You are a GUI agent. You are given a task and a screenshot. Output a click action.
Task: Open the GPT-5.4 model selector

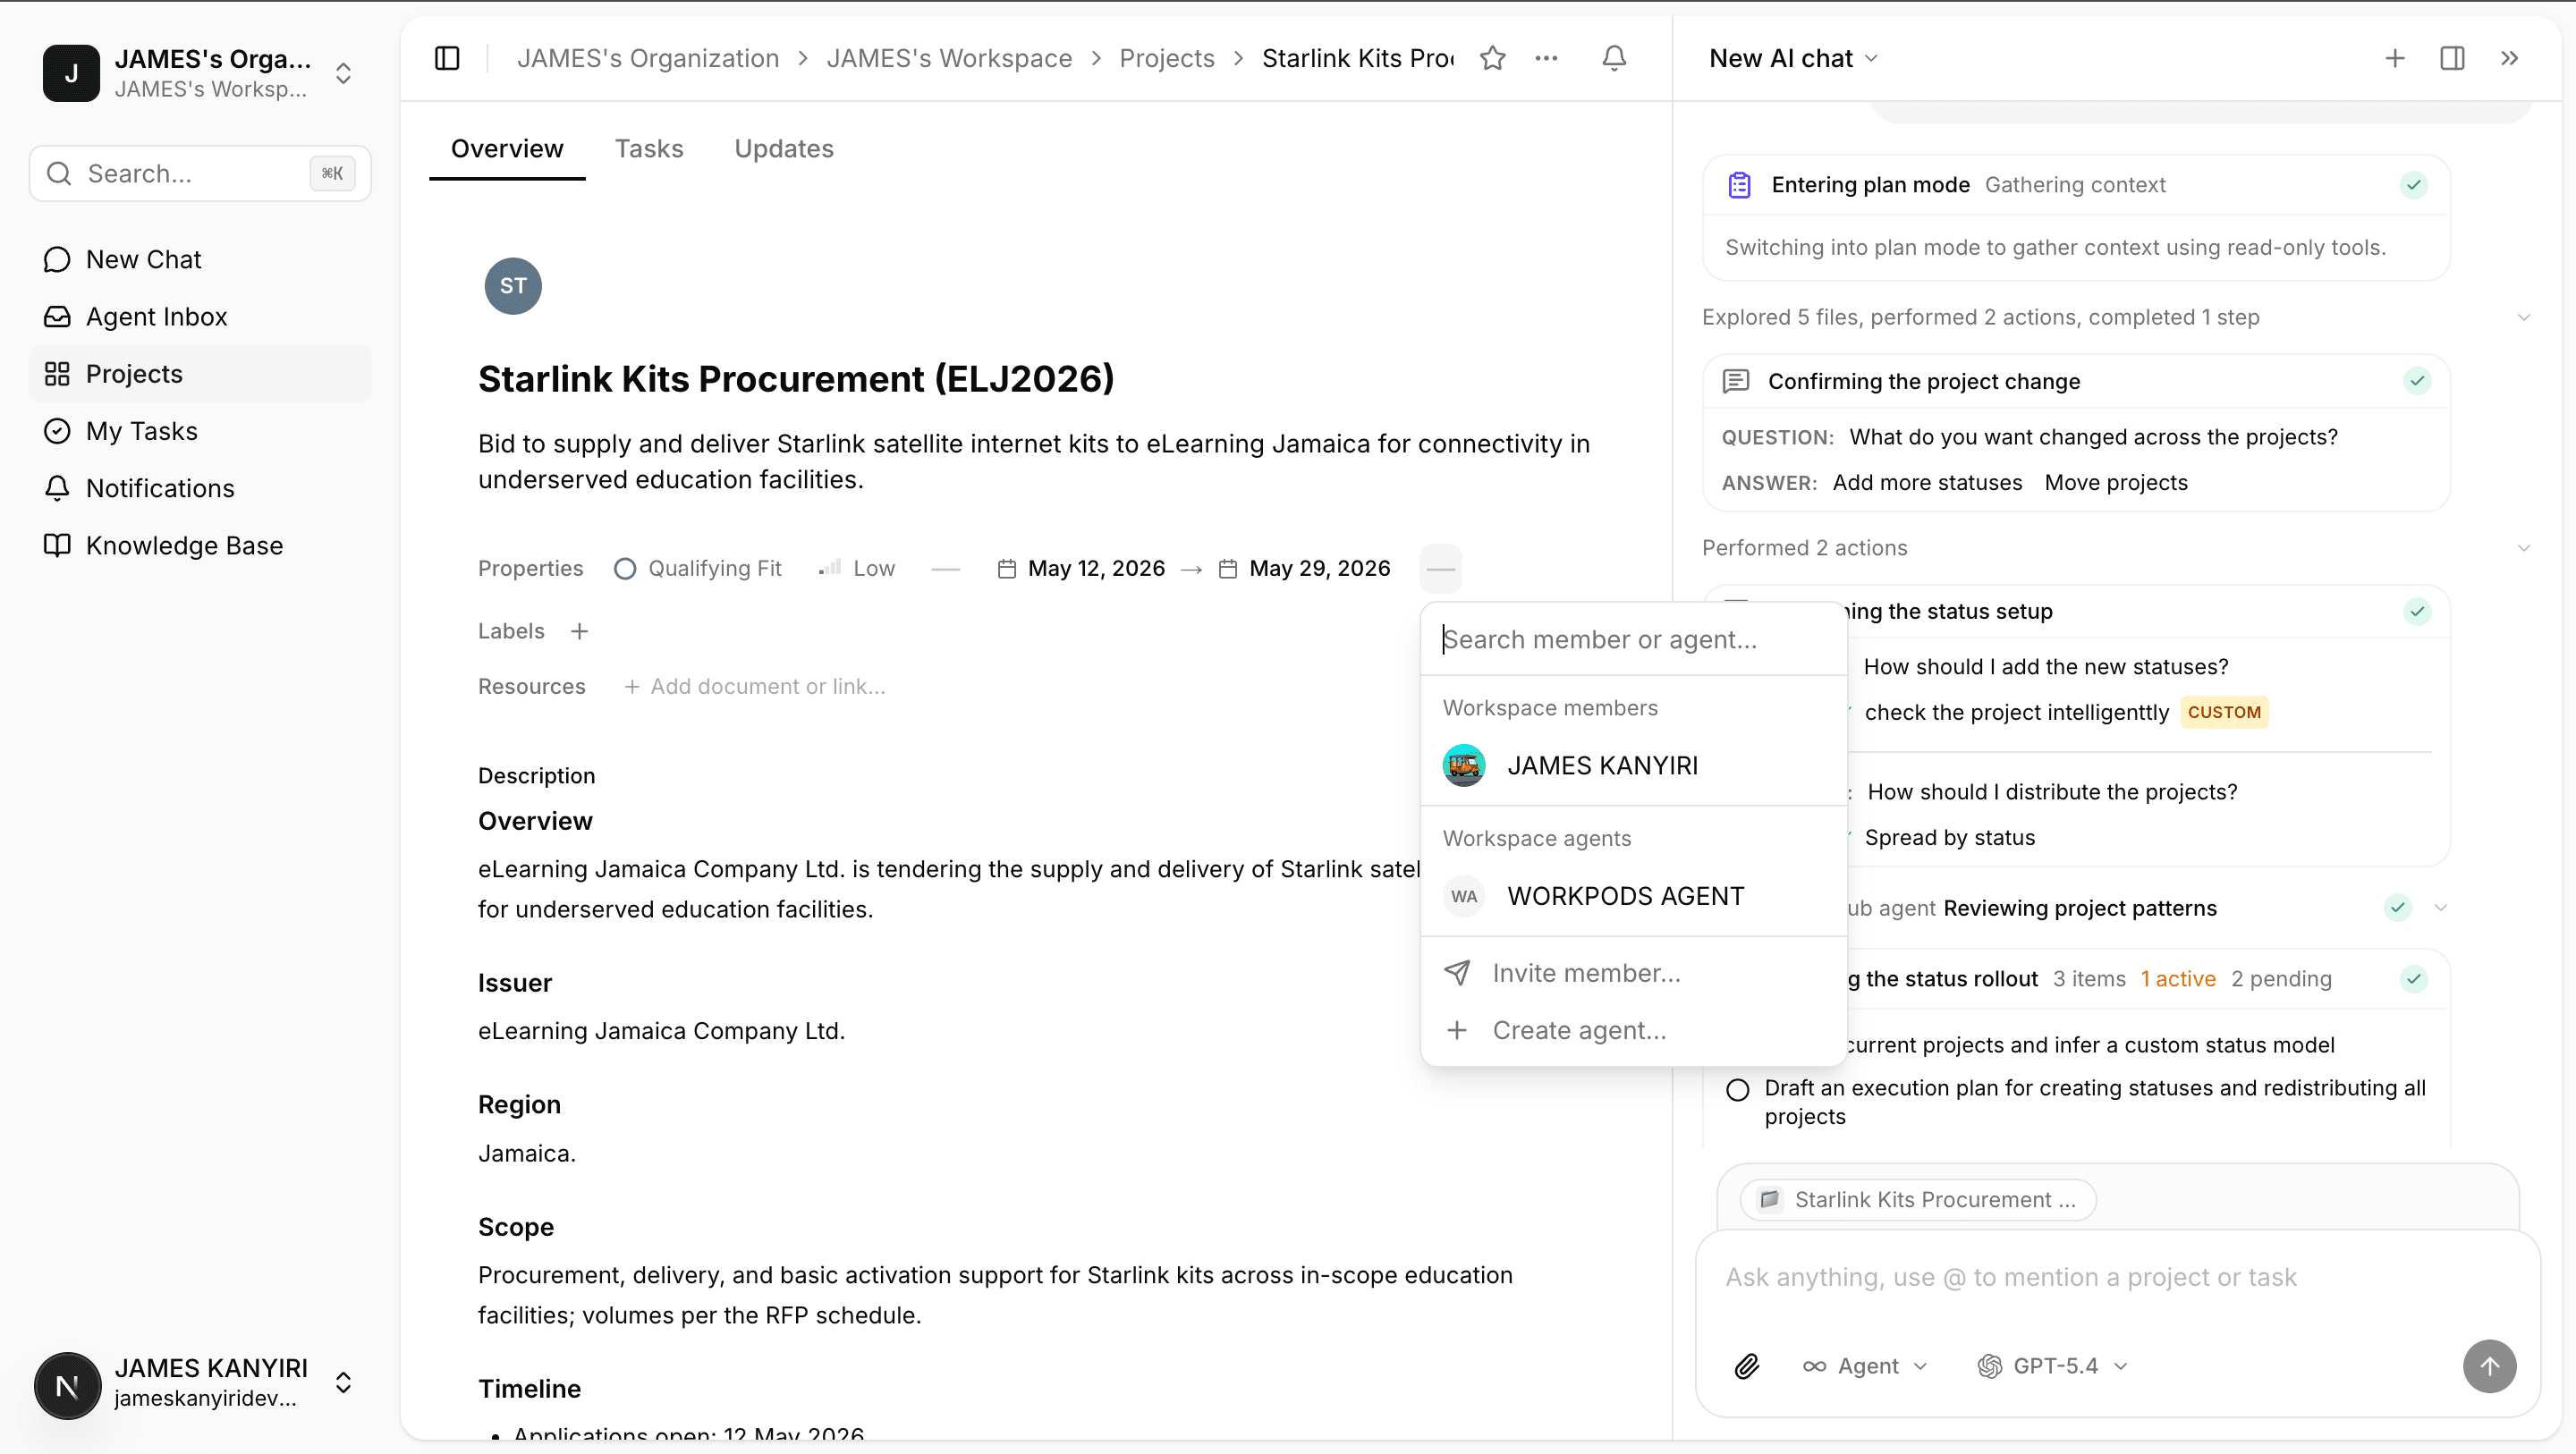(x=2052, y=1366)
